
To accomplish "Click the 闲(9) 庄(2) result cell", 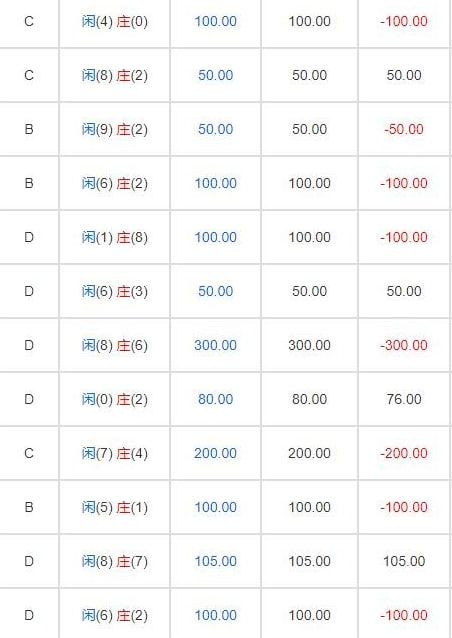I will click(115, 129).
